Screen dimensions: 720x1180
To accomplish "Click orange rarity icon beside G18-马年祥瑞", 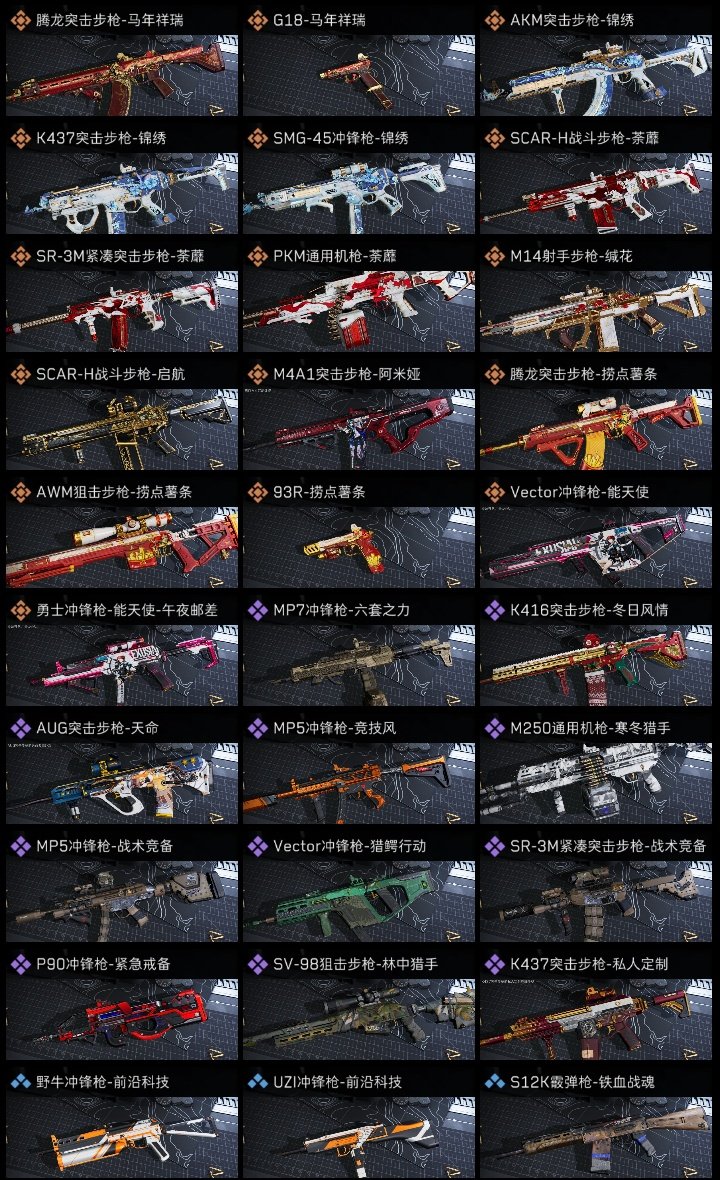I will (257, 20).
